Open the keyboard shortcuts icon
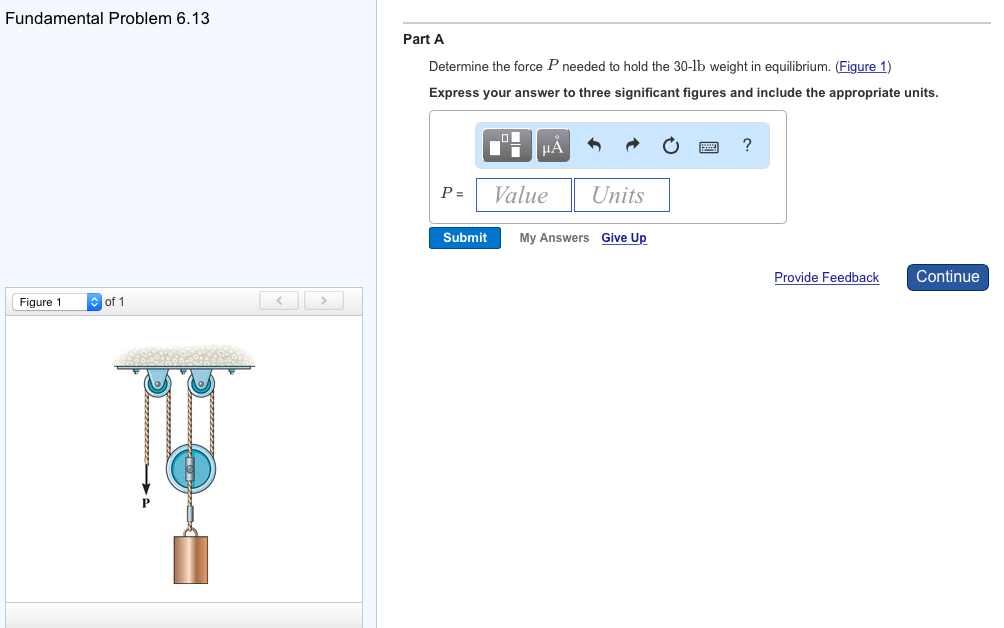This screenshot has width=1004, height=628. click(709, 145)
